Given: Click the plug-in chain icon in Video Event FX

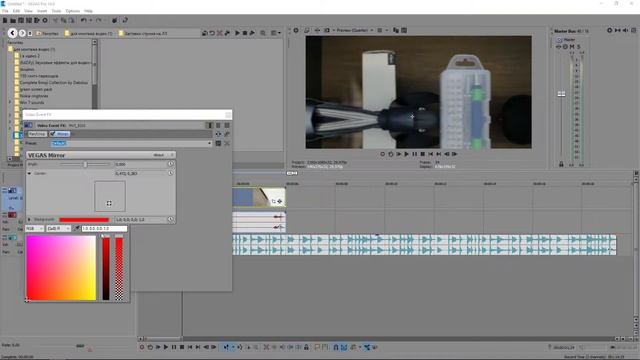Looking at the screenshot, I should pos(218,134).
